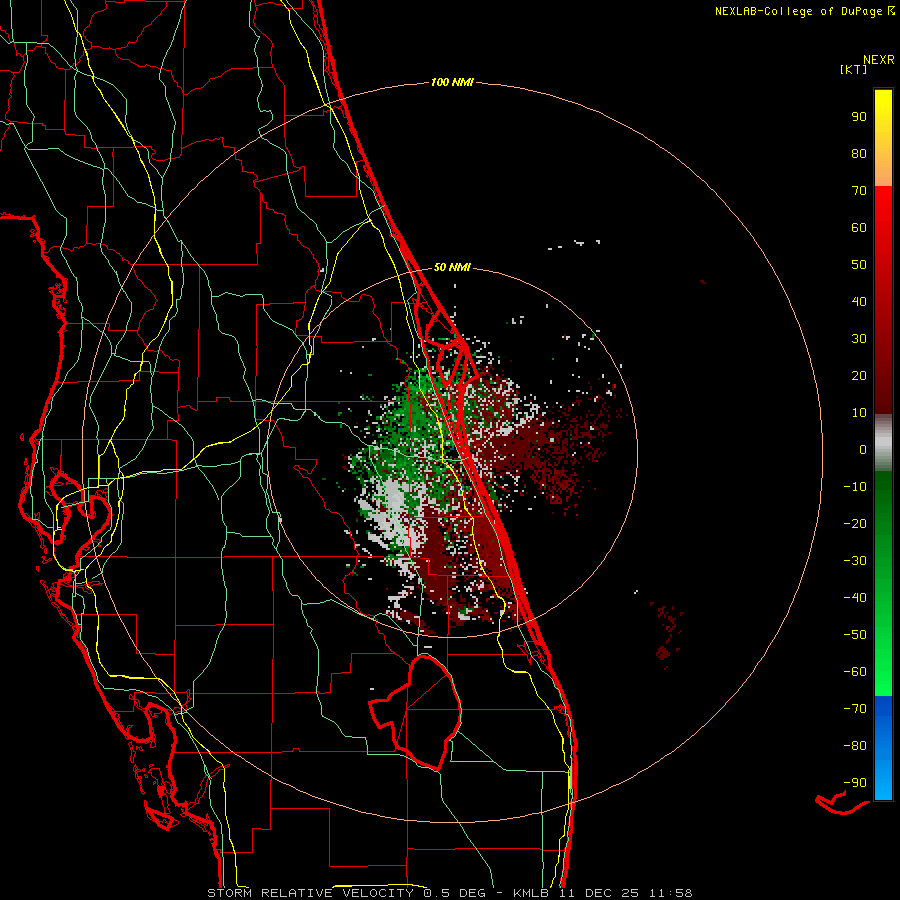900x900 pixels.
Task: Click the -80 value on velocity scale
Action: click(855, 746)
